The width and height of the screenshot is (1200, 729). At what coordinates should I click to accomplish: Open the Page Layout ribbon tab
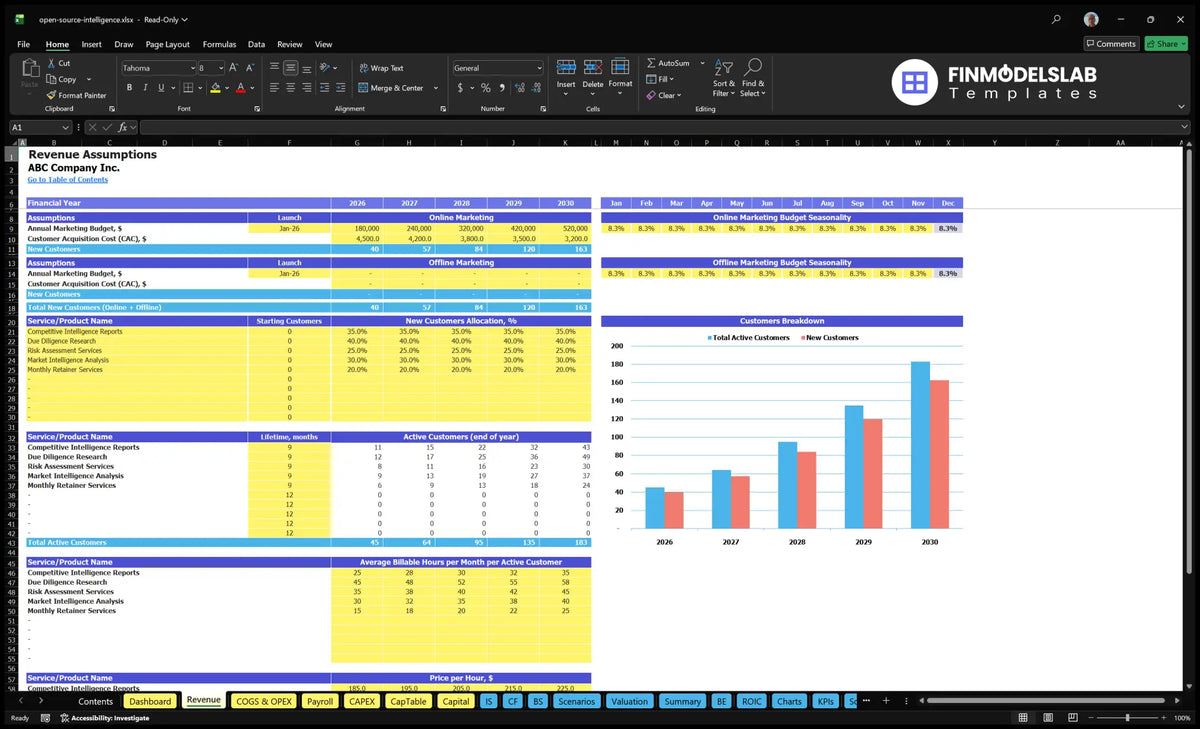(x=167, y=44)
